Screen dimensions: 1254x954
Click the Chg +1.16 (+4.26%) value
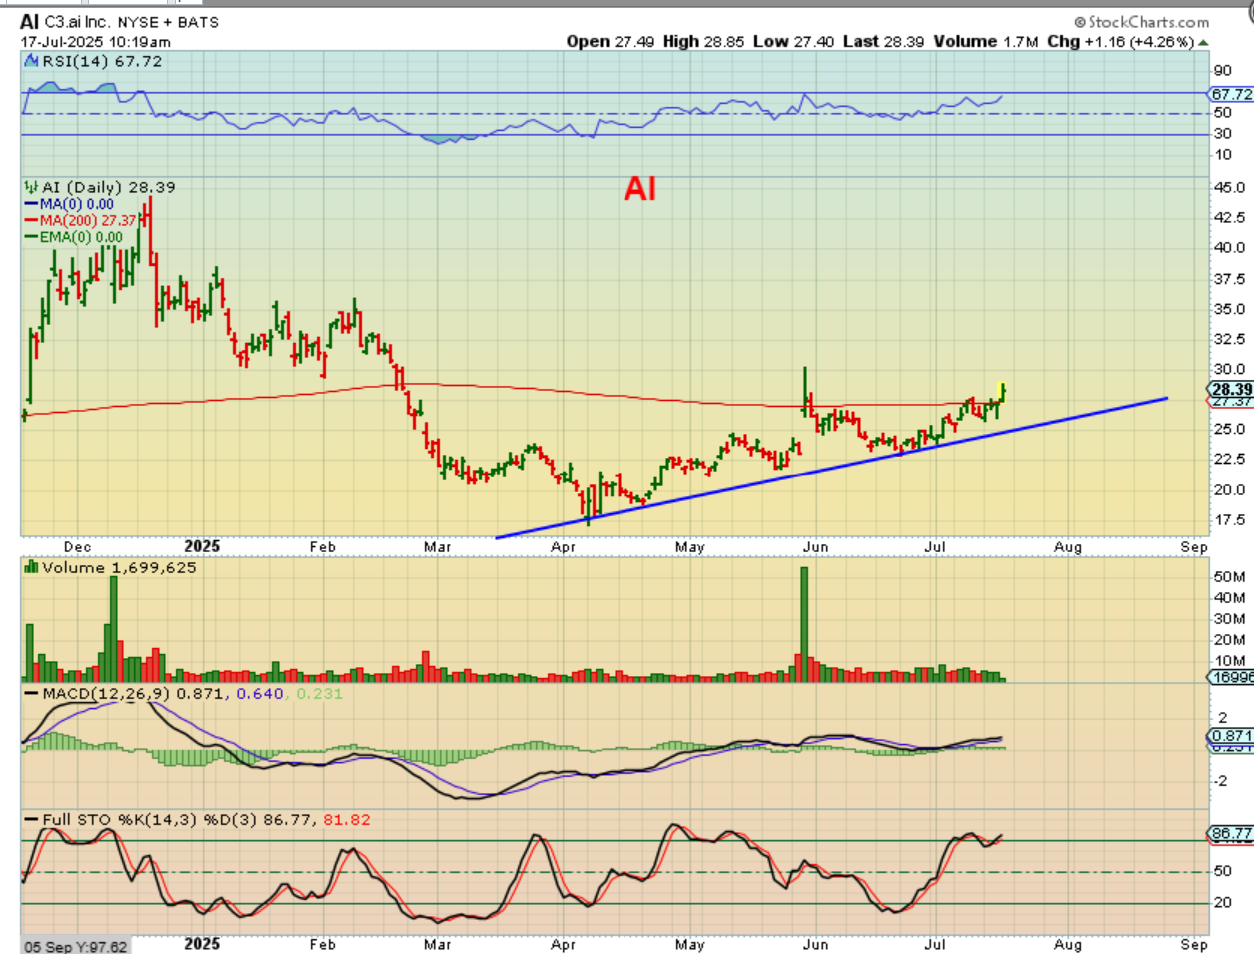pos(1120,41)
